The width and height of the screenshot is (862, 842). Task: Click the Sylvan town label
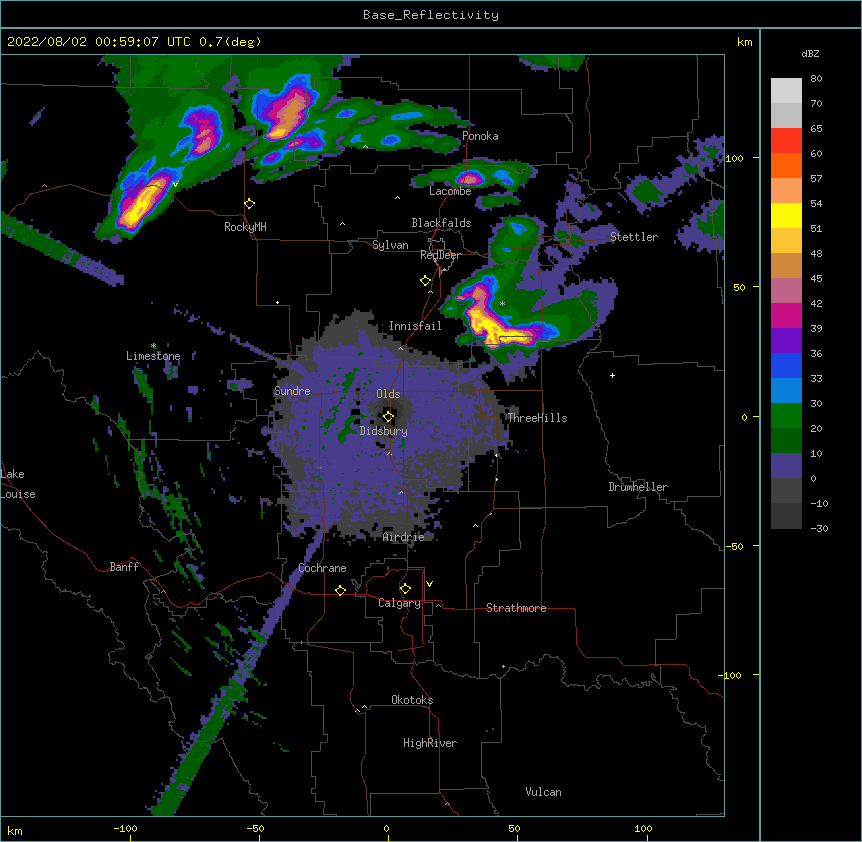pos(390,245)
